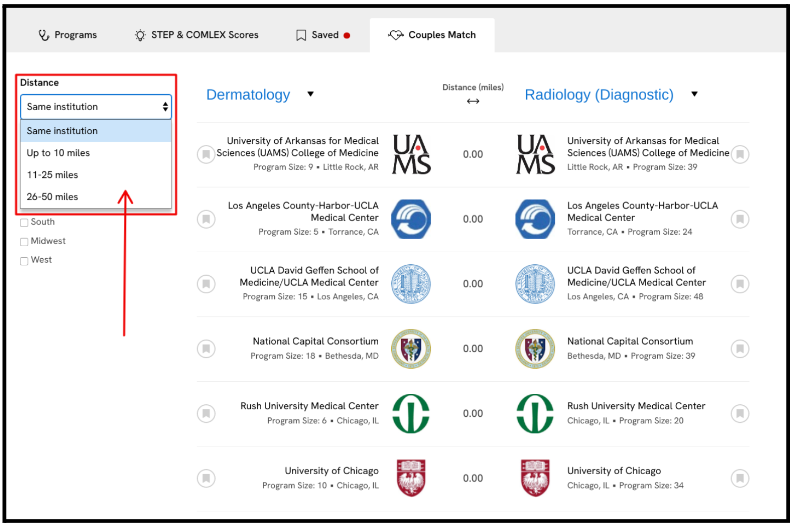Click Harbor-UCLA logo in Radiology column

535,219
